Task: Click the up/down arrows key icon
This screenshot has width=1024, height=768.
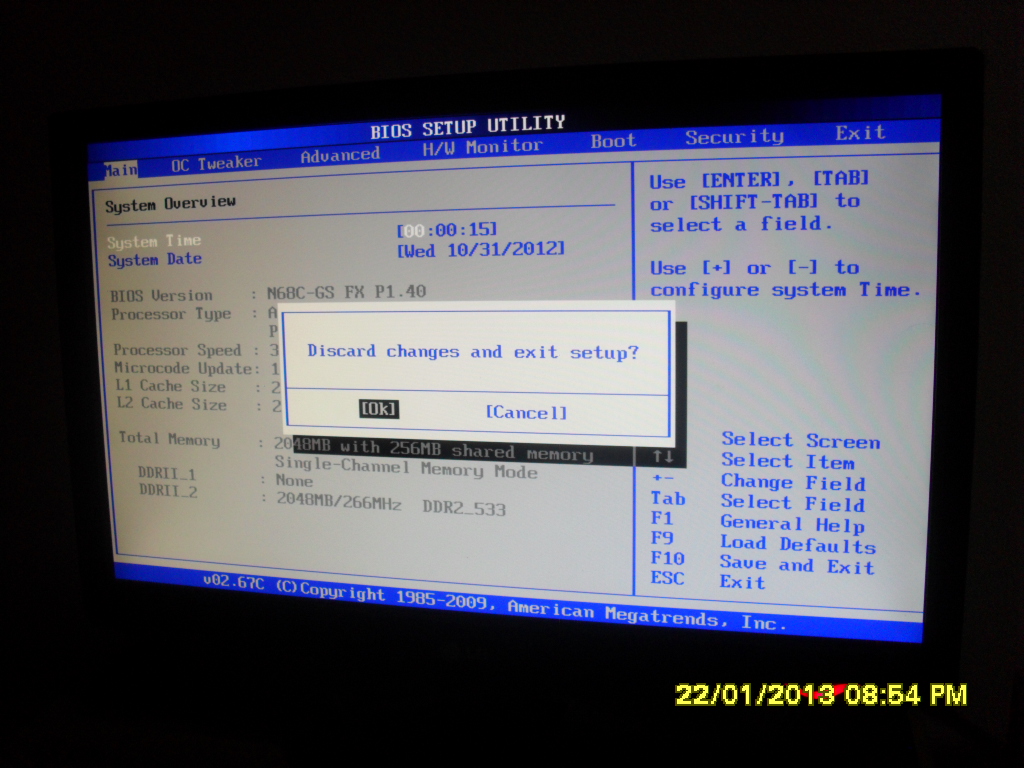Action: tap(663, 456)
